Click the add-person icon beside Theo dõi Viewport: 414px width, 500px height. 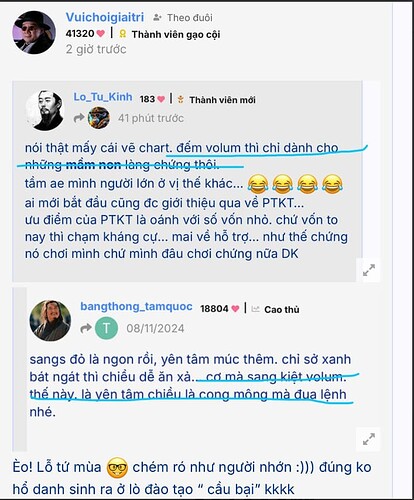point(157,18)
